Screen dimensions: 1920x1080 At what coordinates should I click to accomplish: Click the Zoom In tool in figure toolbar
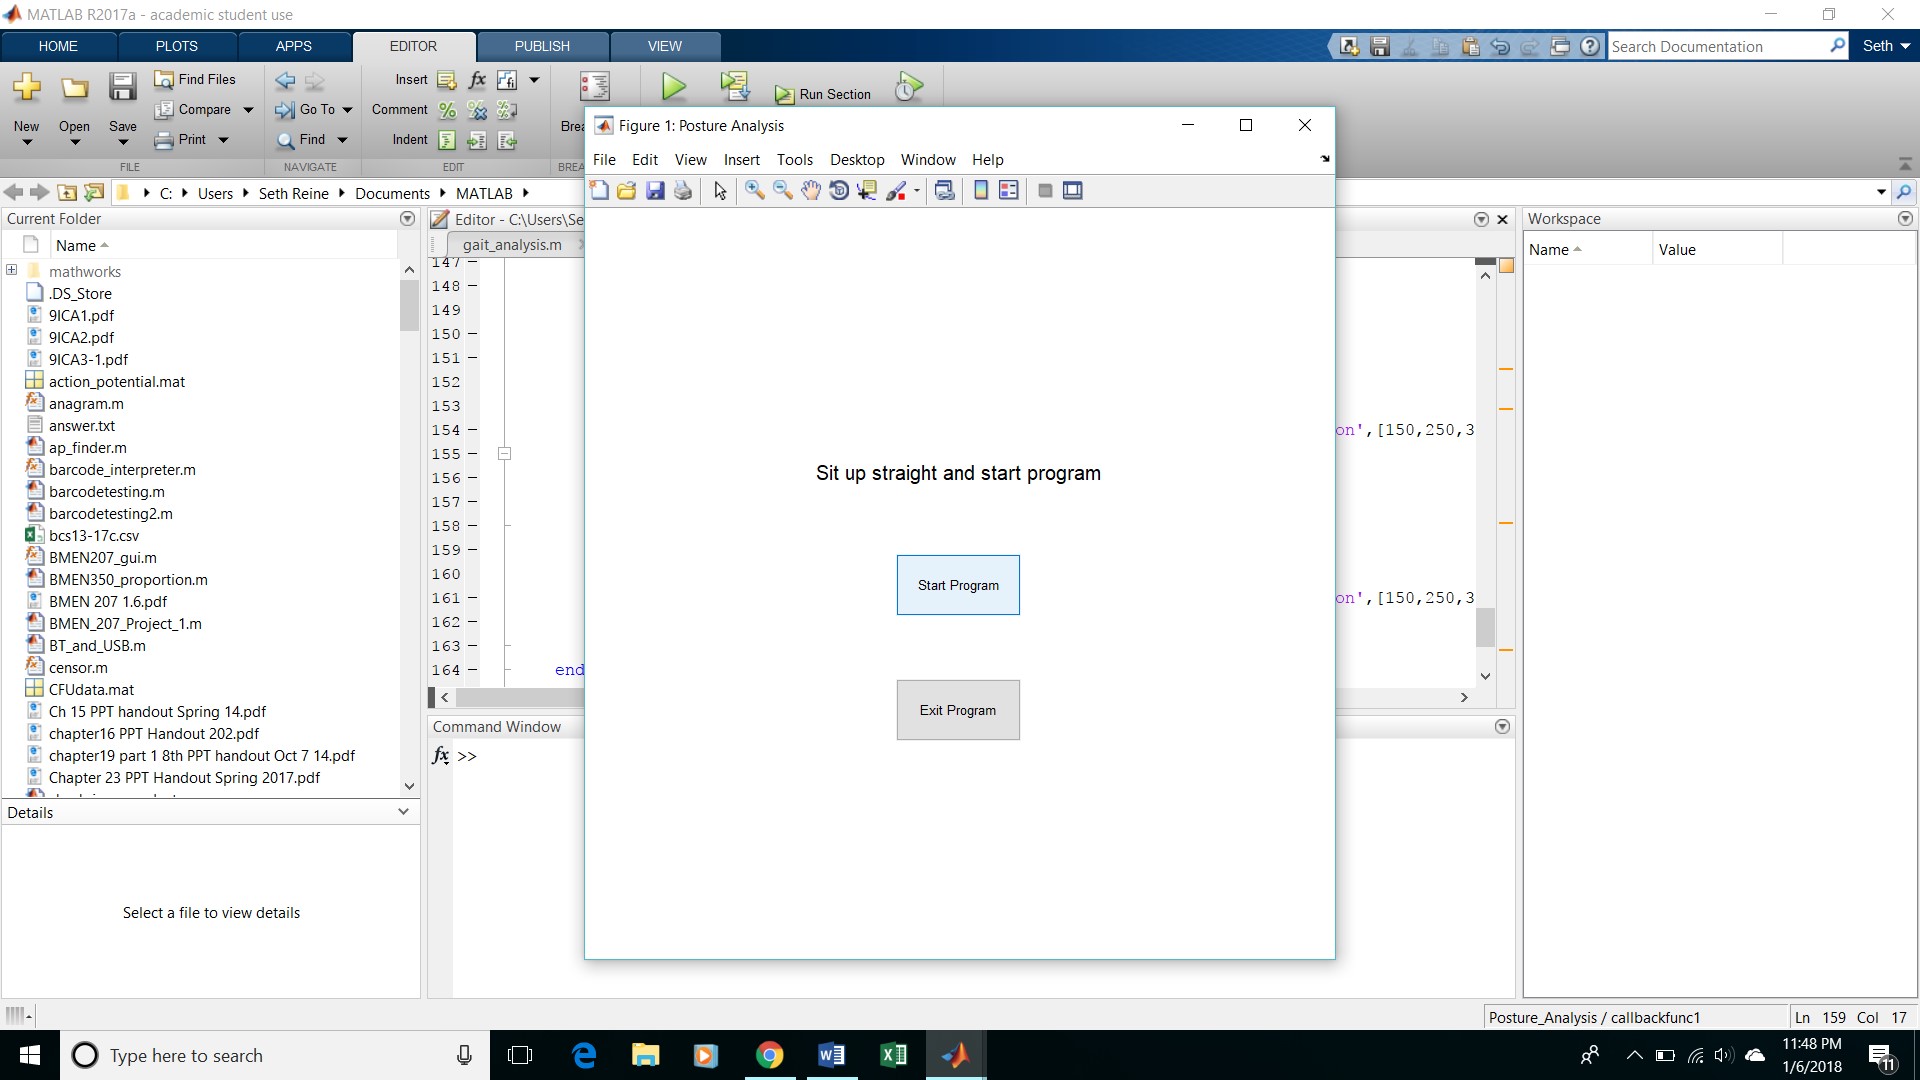click(x=754, y=191)
